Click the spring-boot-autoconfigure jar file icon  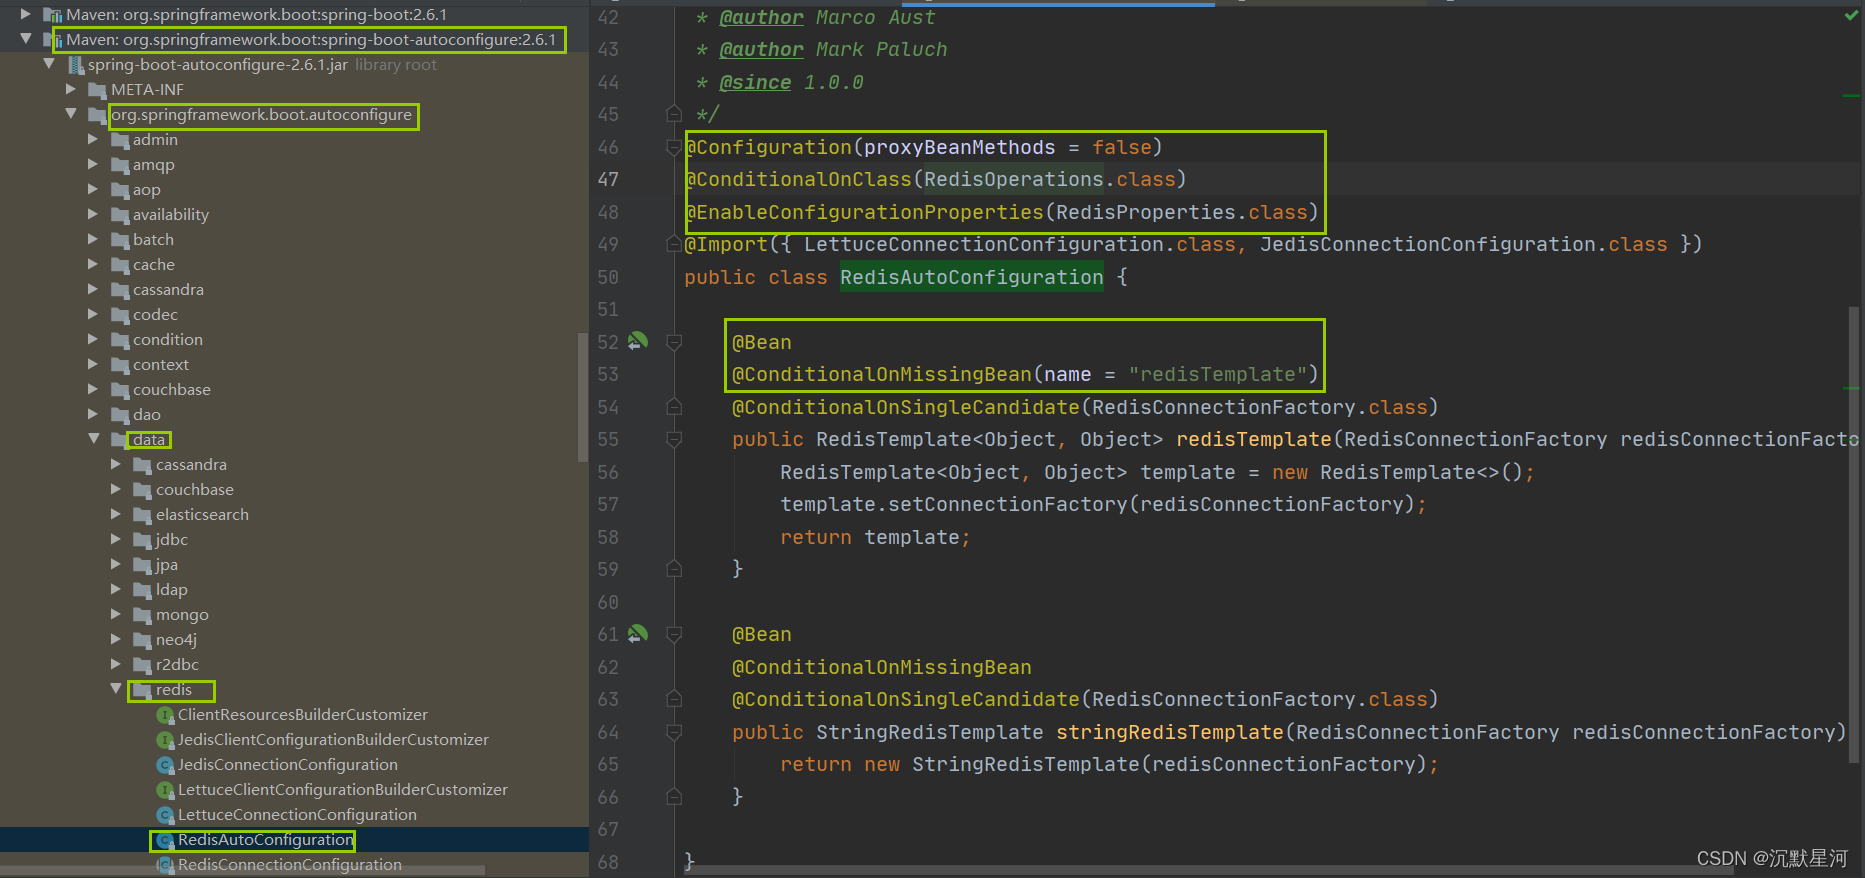point(75,65)
